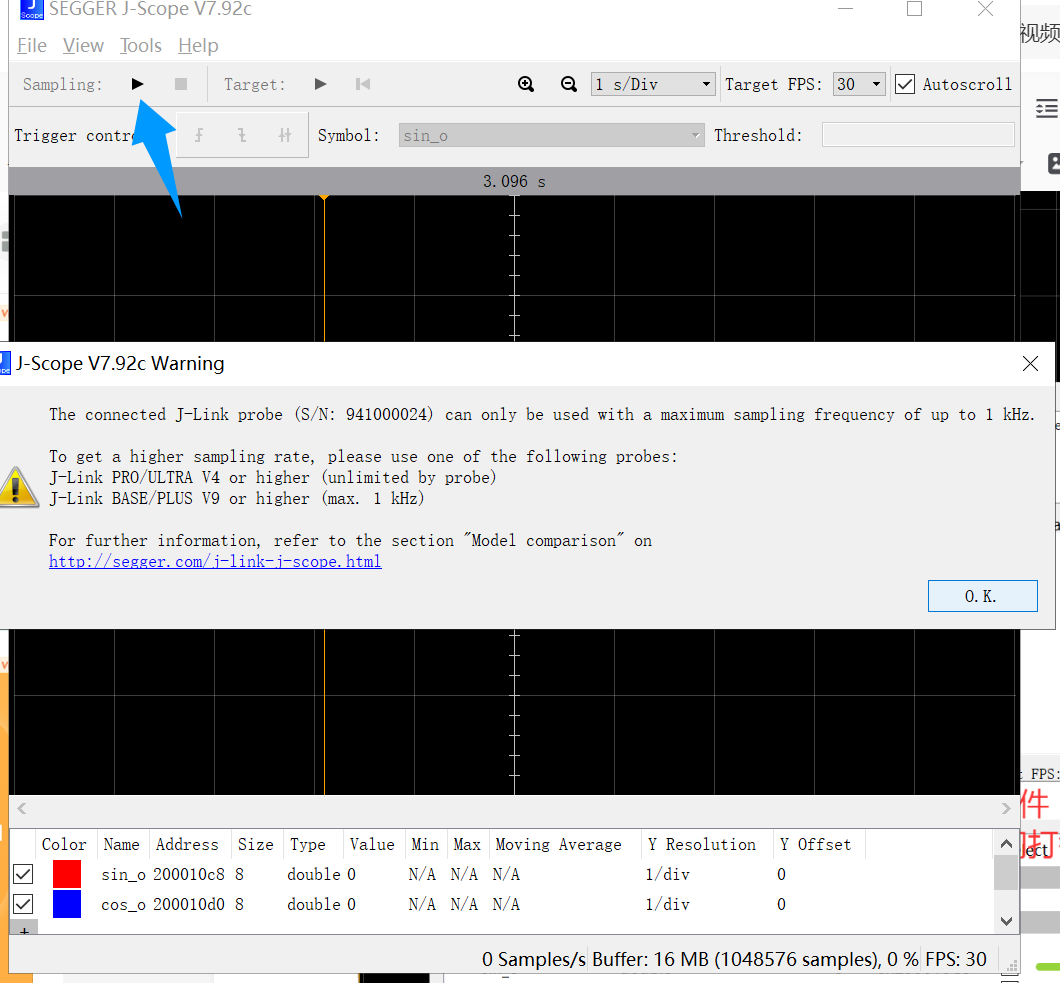Click the Buffer 16 MB status bar entry
This screenshot has height=983, width=1060.
coord(755,959)
